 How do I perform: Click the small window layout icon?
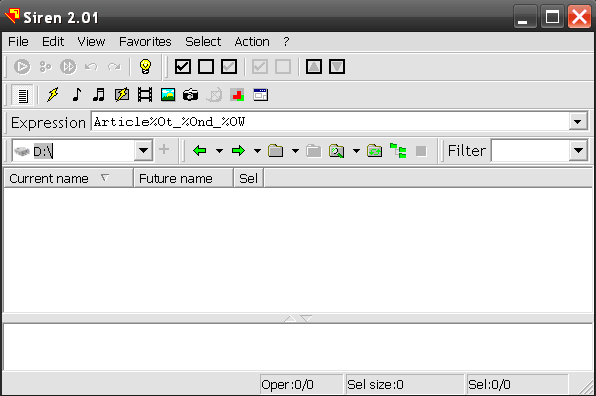pos(261,95)
